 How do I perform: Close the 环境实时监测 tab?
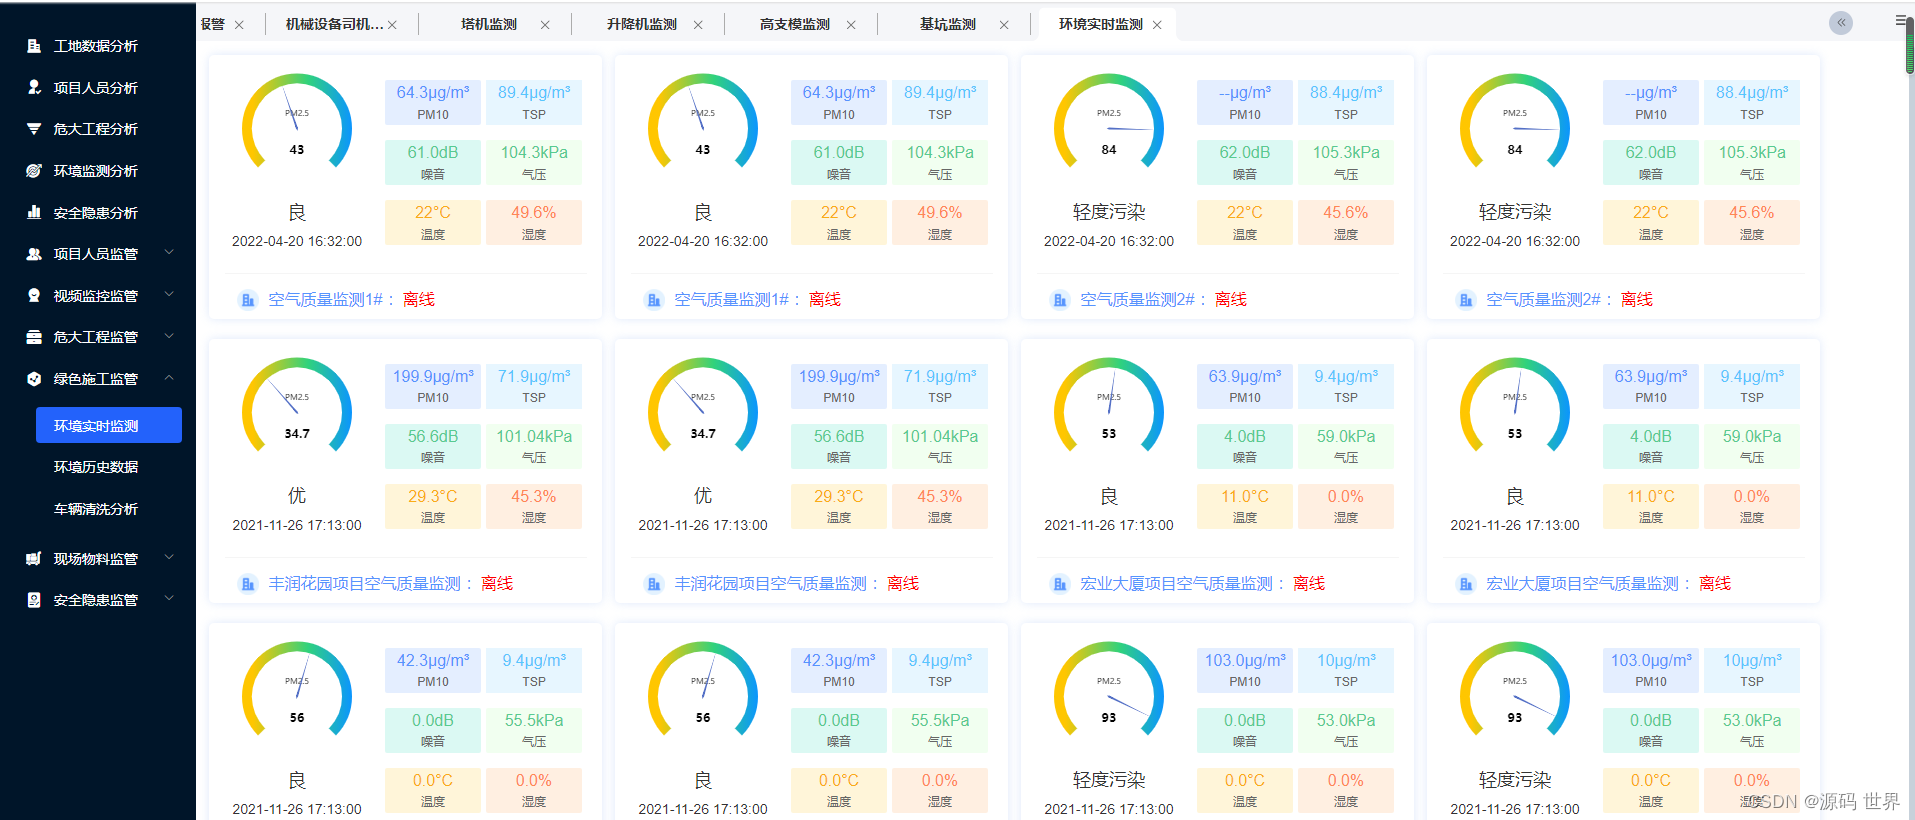(1157, 25)
